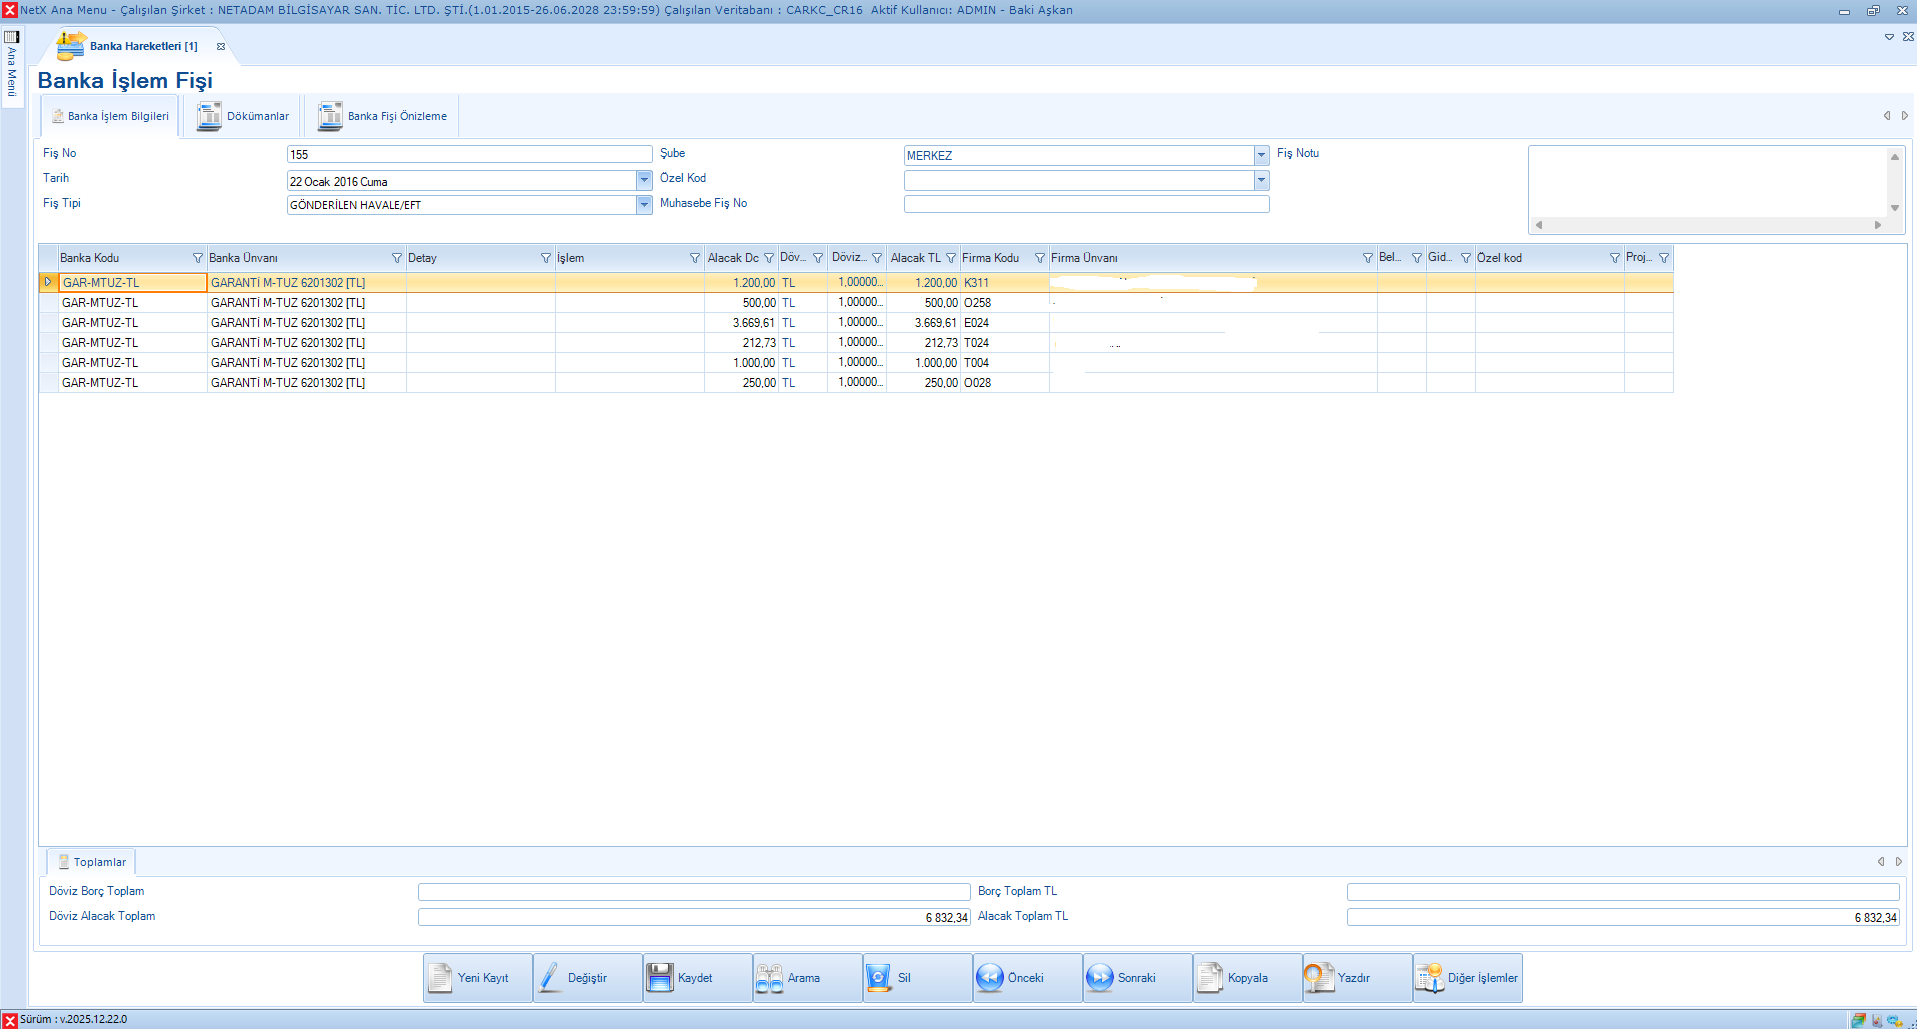Switch to the Dökümanlar tab
The height and width of the screenshot is (1029, 1917).
coord(244,117)
